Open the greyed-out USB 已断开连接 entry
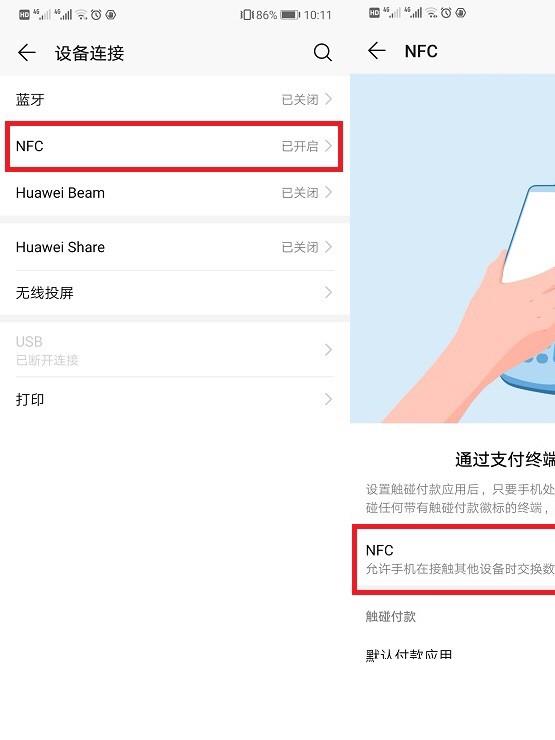Viewport: 555px width, 740px height. click(x=175, y=350)
